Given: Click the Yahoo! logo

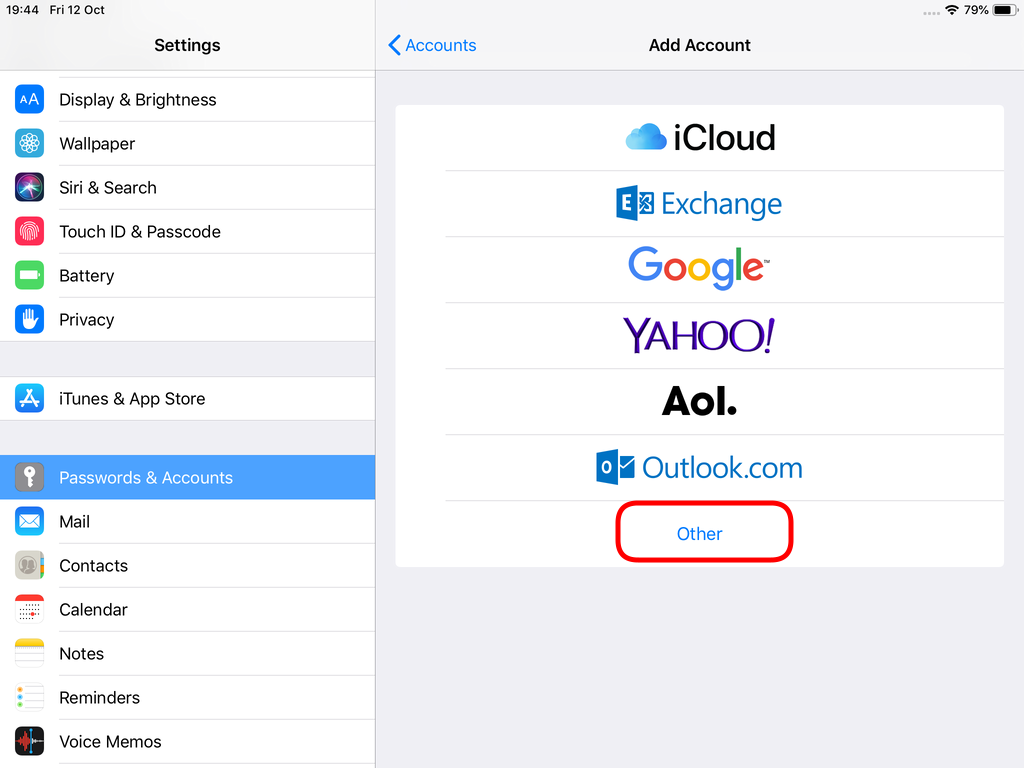Looking at the screenshot, I should click(x=699, y=335).
